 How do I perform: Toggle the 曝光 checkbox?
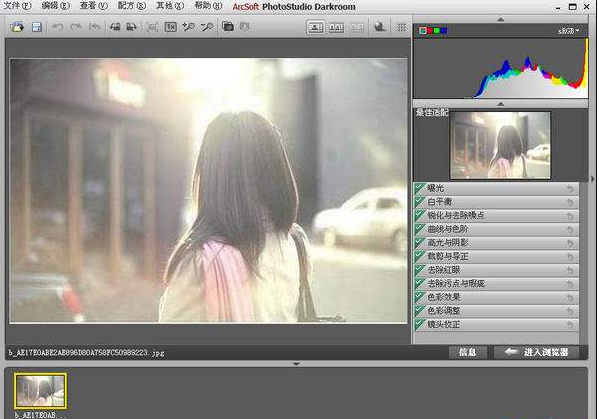pos(420,188)
